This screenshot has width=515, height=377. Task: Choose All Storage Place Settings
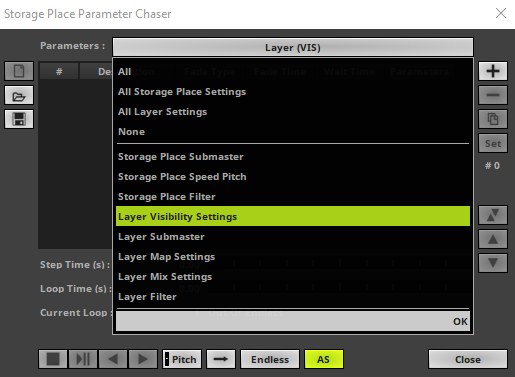pos(182,92)
